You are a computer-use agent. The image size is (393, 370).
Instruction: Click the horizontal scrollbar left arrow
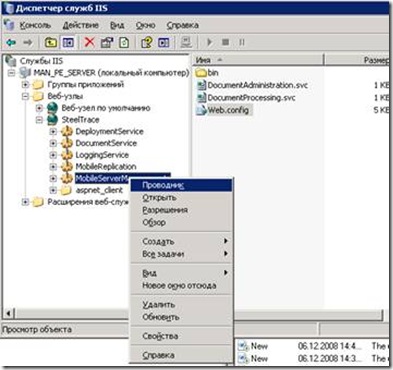click(8, 314)
